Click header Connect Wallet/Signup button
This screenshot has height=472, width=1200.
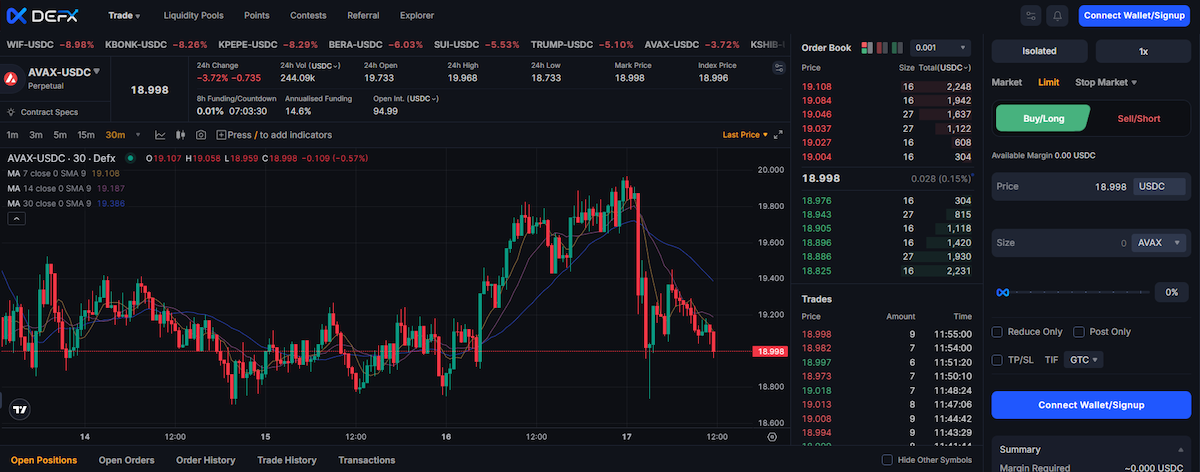[1135, 16]
